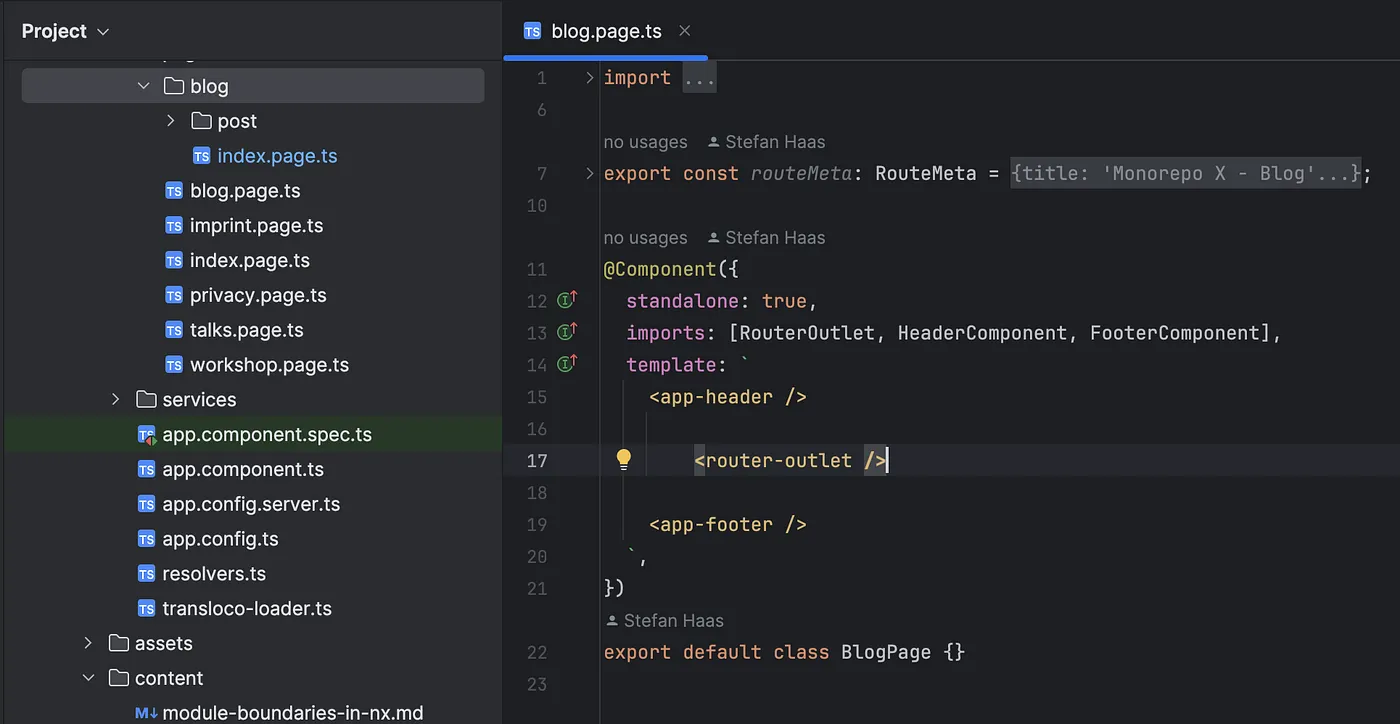
Task: Expand the post folder chevron
Action: pyautogui.click(x=171, y=121)
